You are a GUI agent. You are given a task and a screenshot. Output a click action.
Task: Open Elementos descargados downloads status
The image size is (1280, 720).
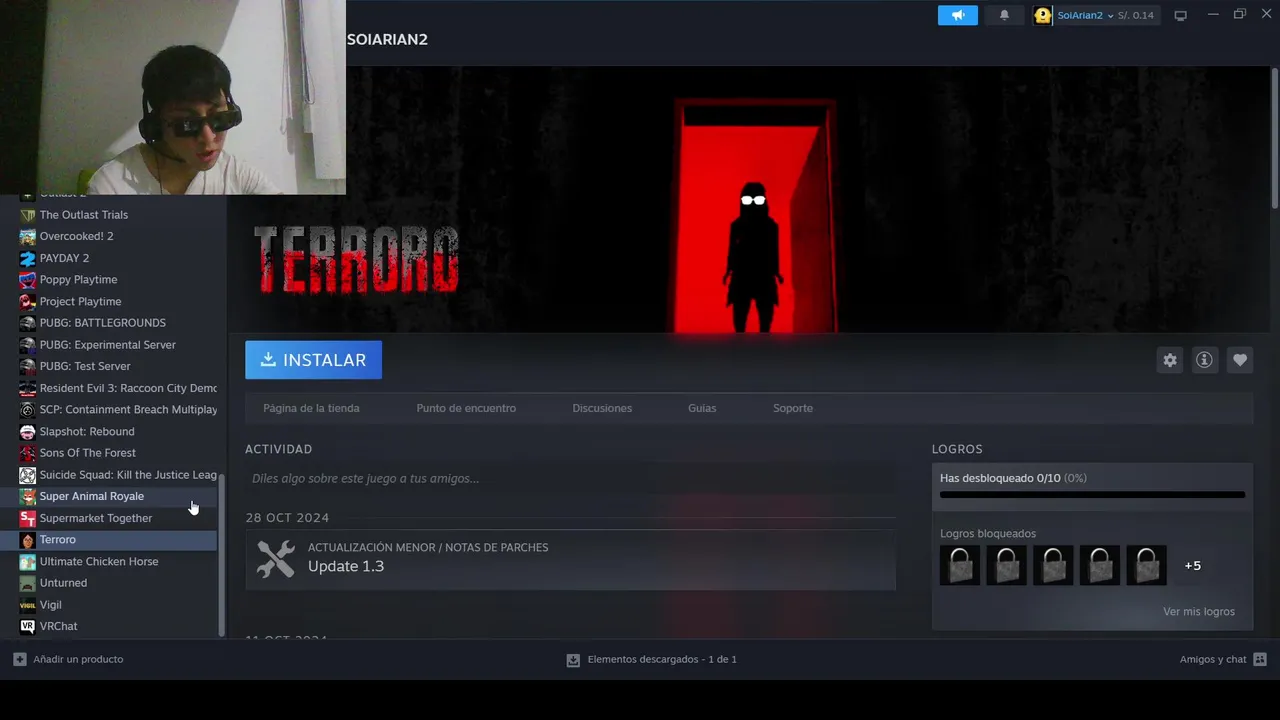click(651, 659)
